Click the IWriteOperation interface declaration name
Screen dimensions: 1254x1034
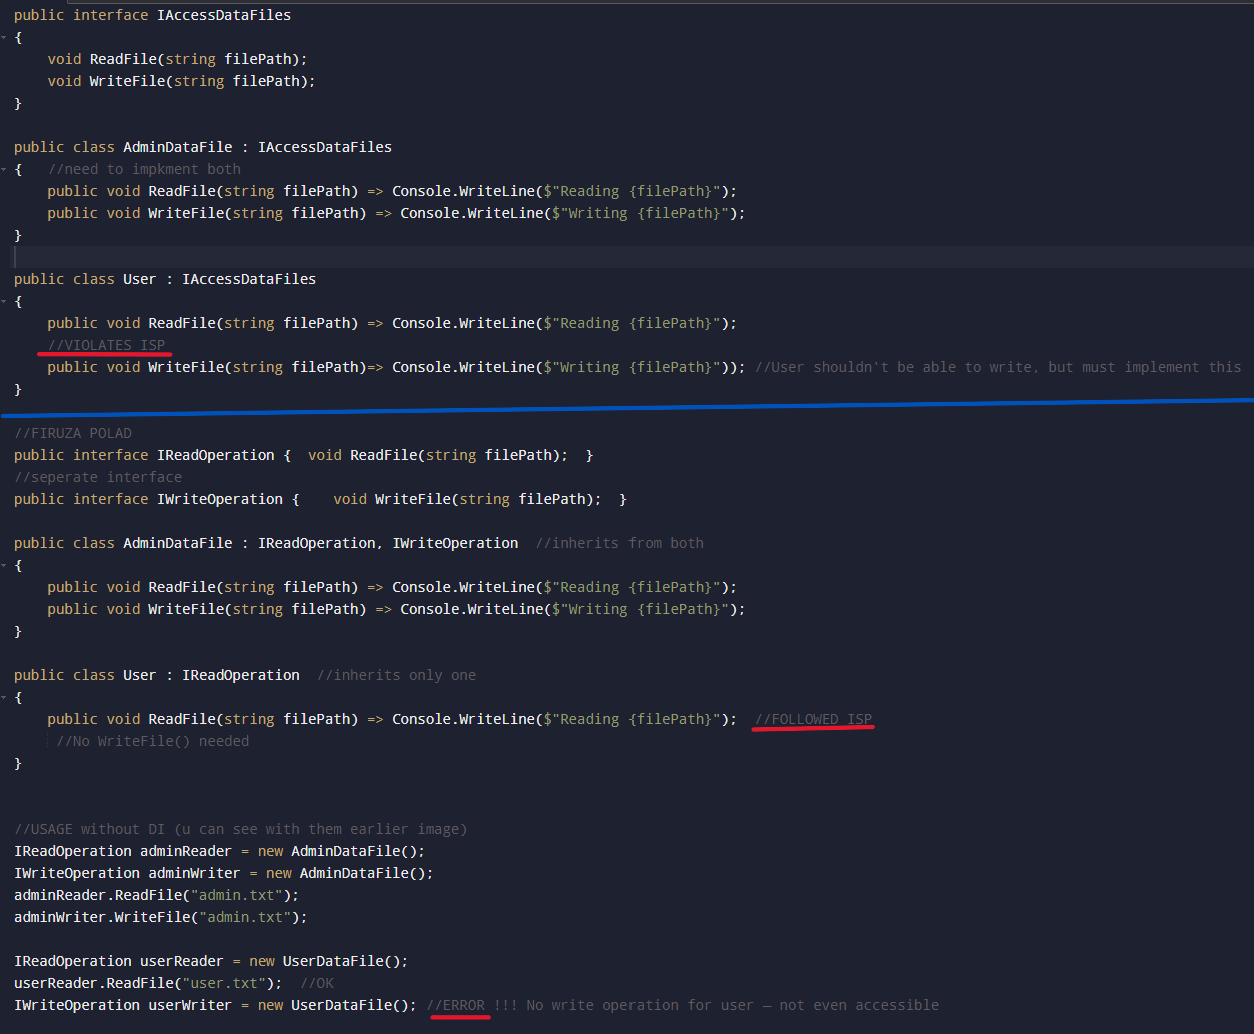tap(219, 499)
